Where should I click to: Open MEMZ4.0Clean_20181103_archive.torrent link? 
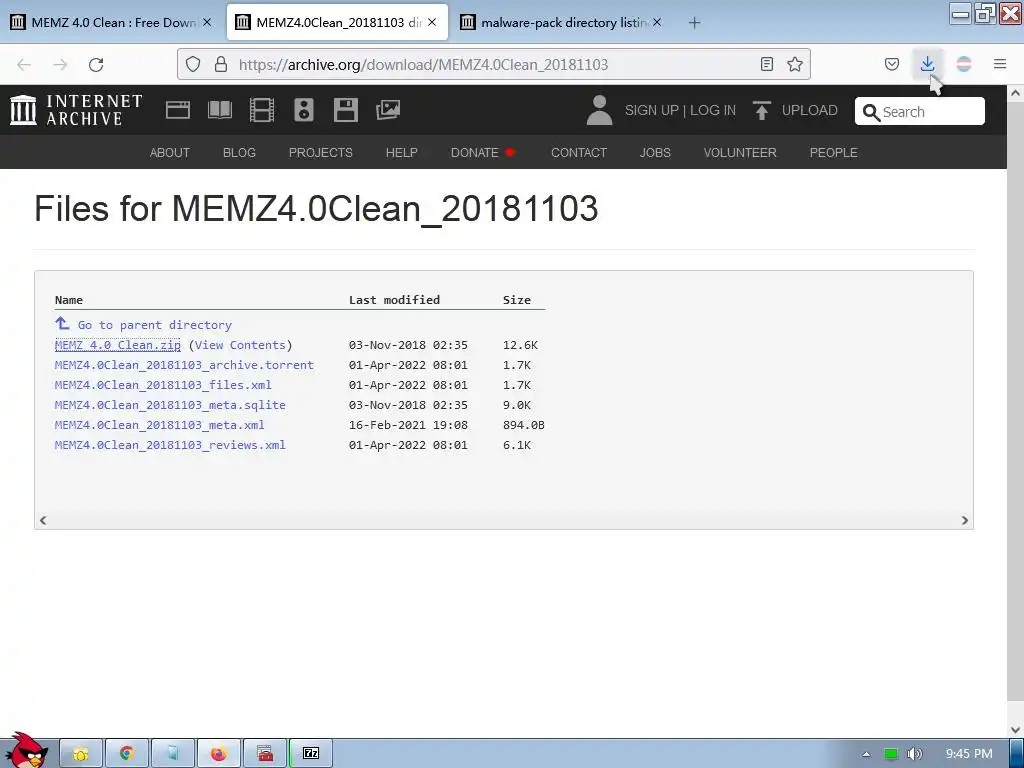coord(184,365)
